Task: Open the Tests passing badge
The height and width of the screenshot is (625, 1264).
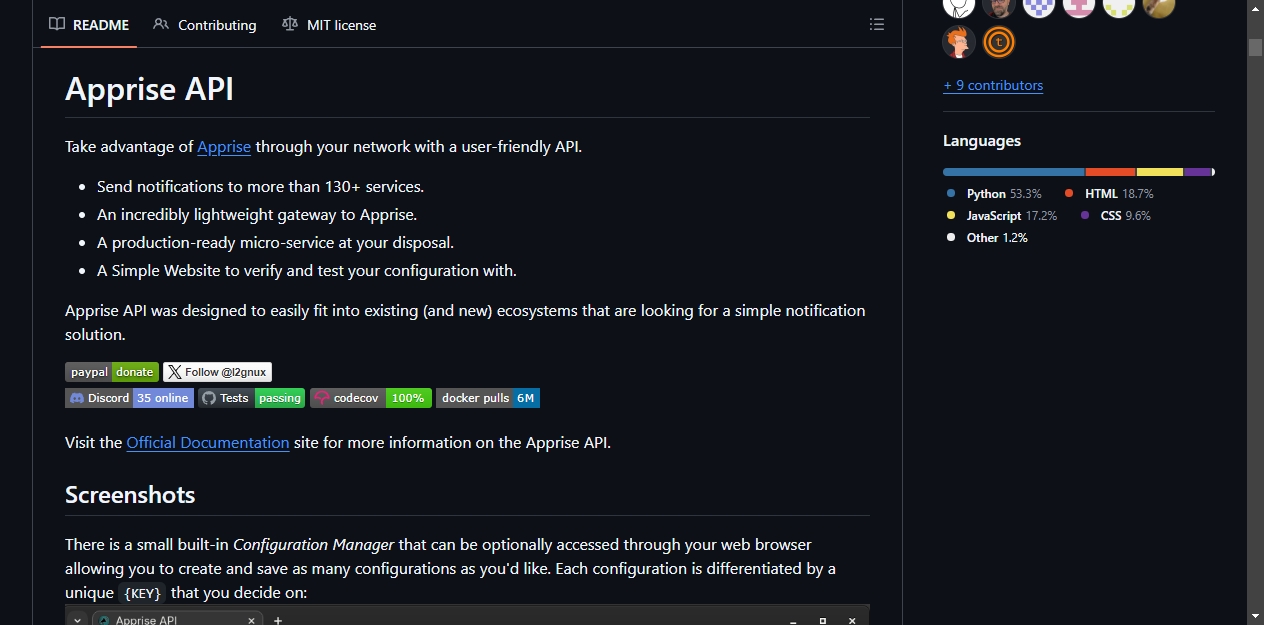Action: click(x=252, y=398)
